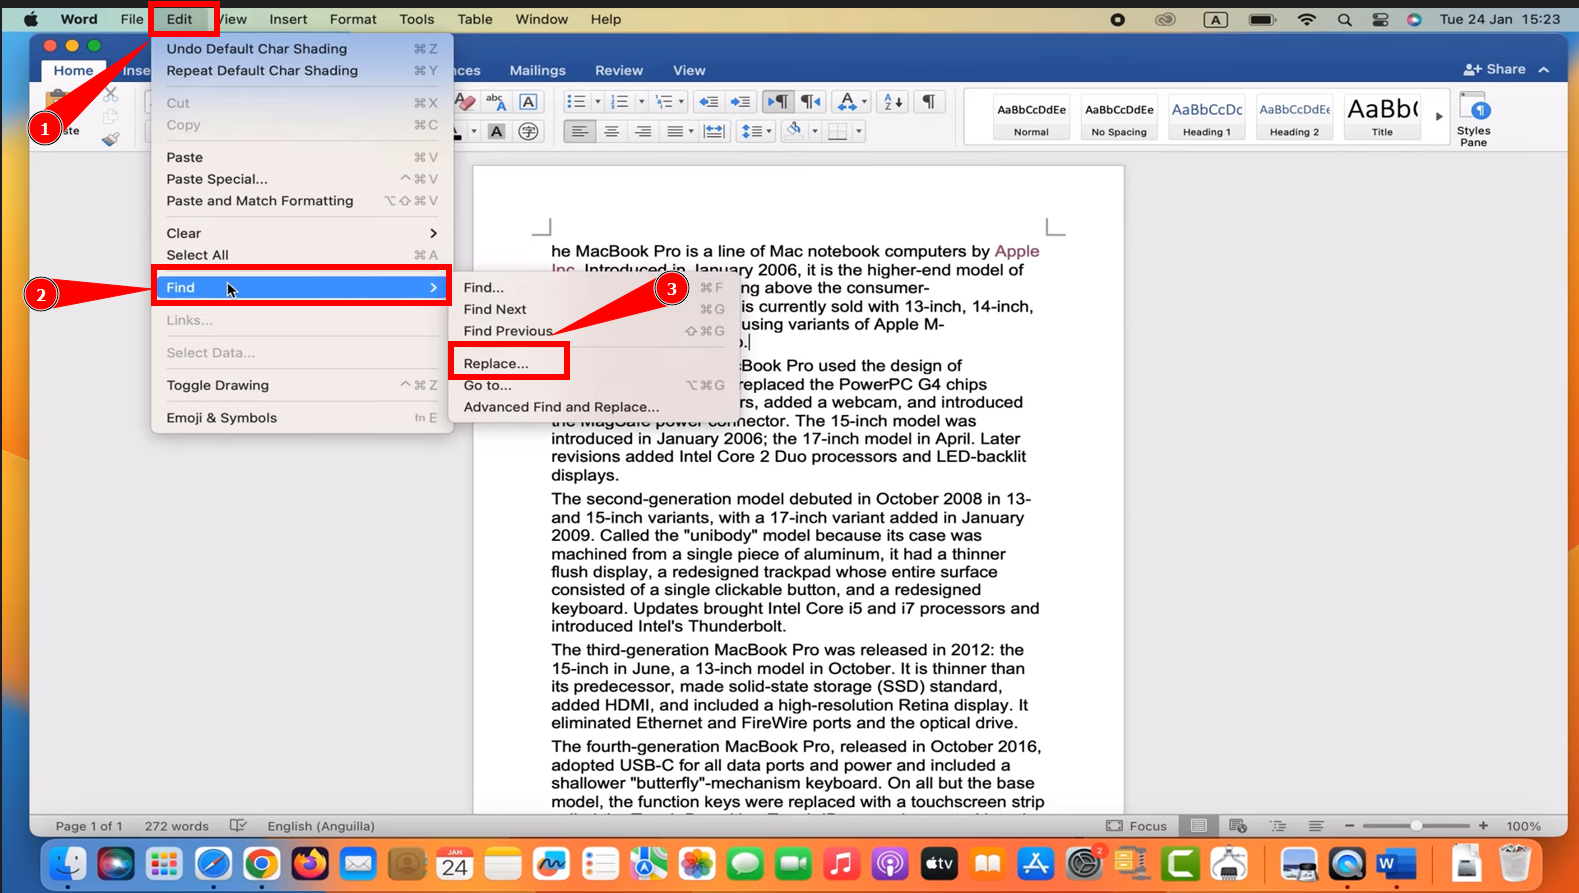The image size is (1579, 893).
Task: Decrease the paragraph indent
Action: coord(708,102)
